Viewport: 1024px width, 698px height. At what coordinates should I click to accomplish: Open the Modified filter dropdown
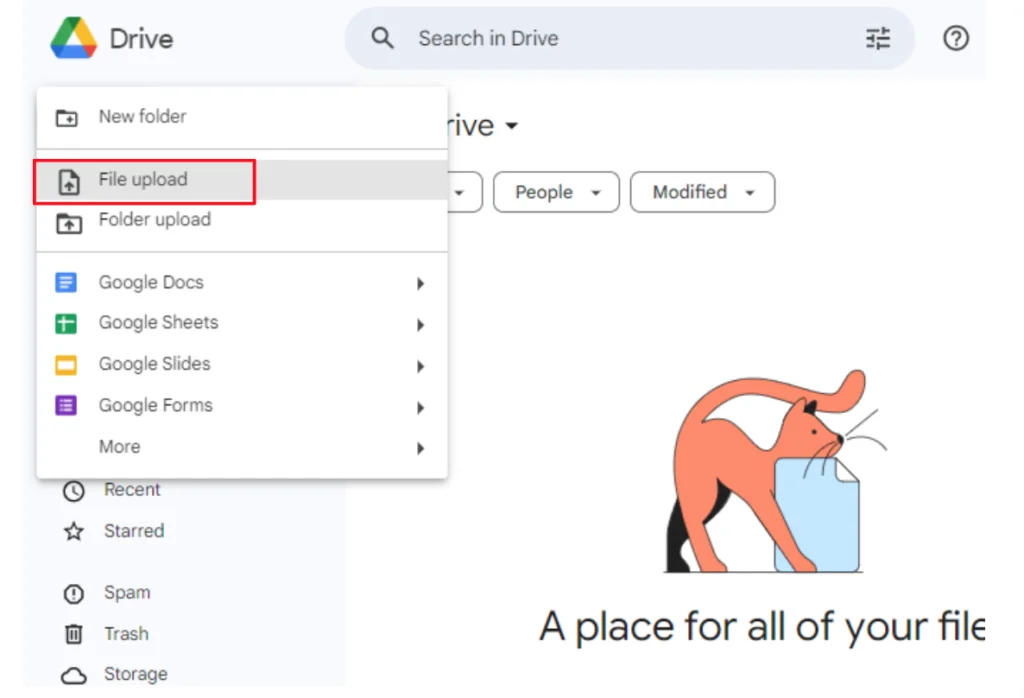click(703, 192)
